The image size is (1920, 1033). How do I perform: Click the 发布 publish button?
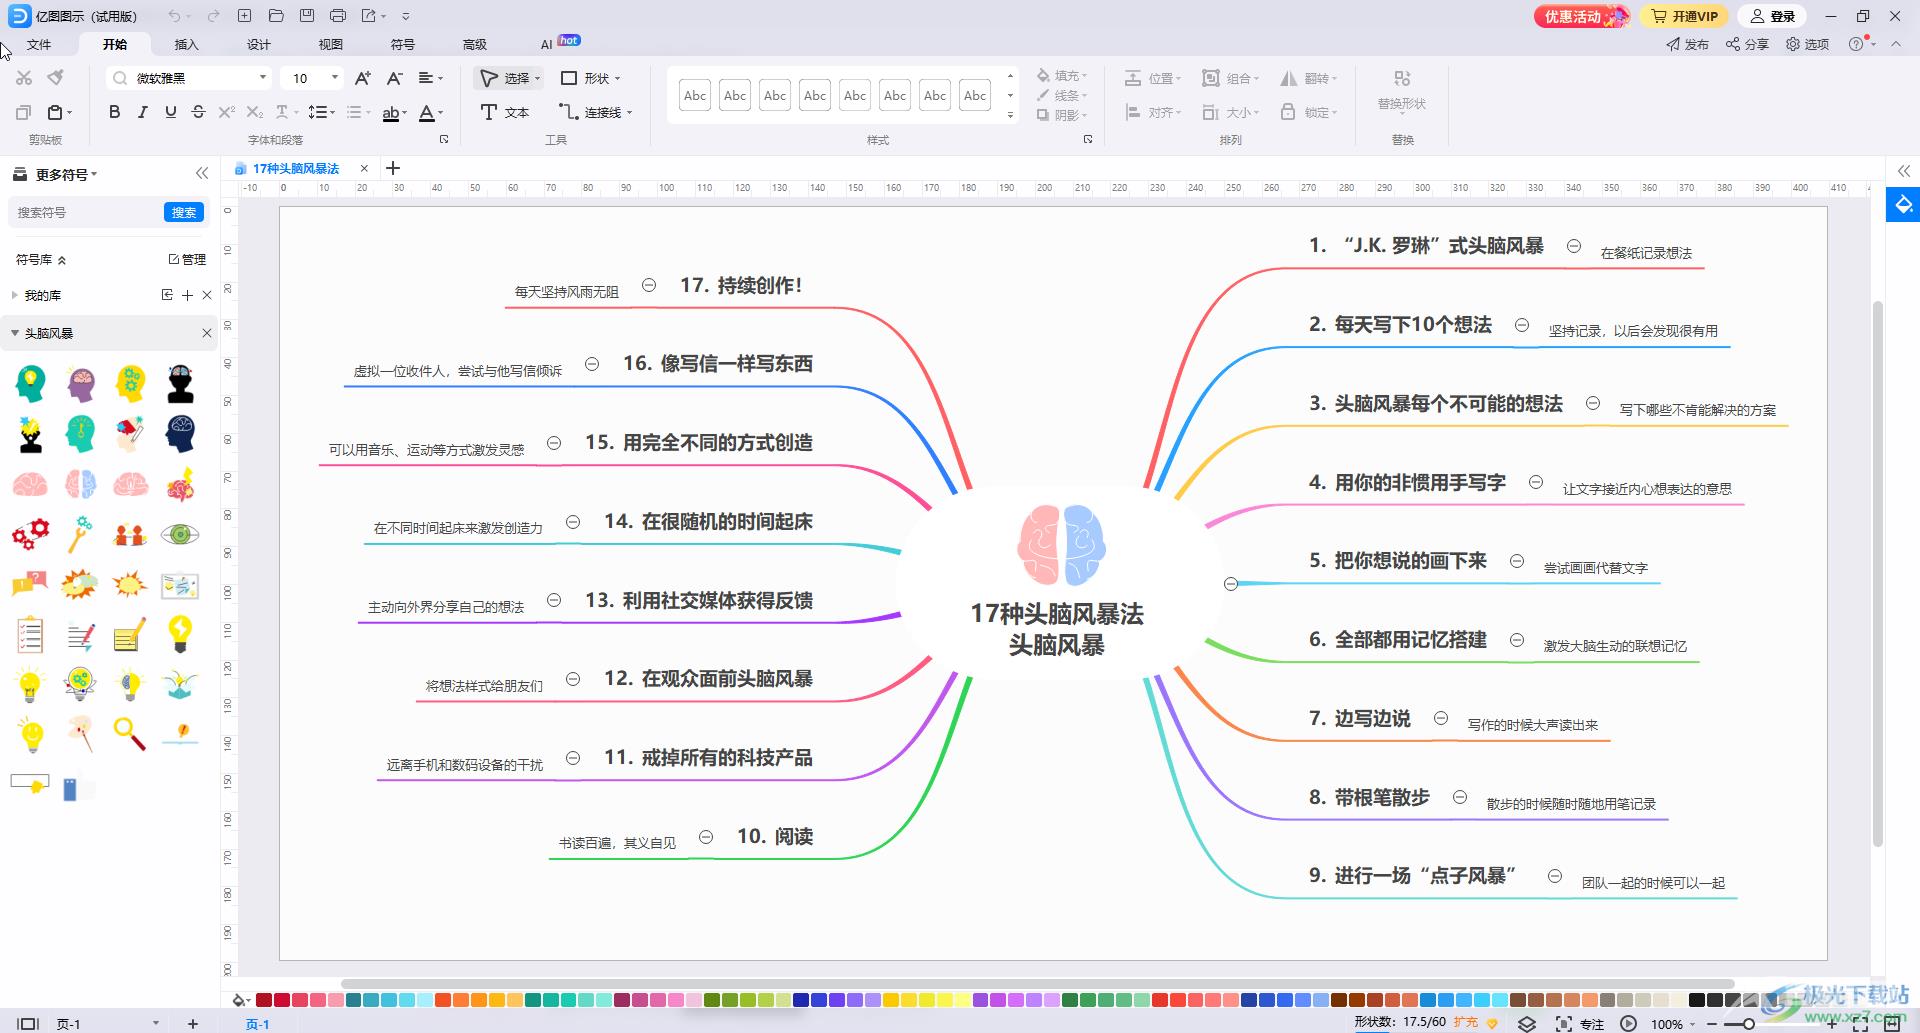(x=1687, y=44)
